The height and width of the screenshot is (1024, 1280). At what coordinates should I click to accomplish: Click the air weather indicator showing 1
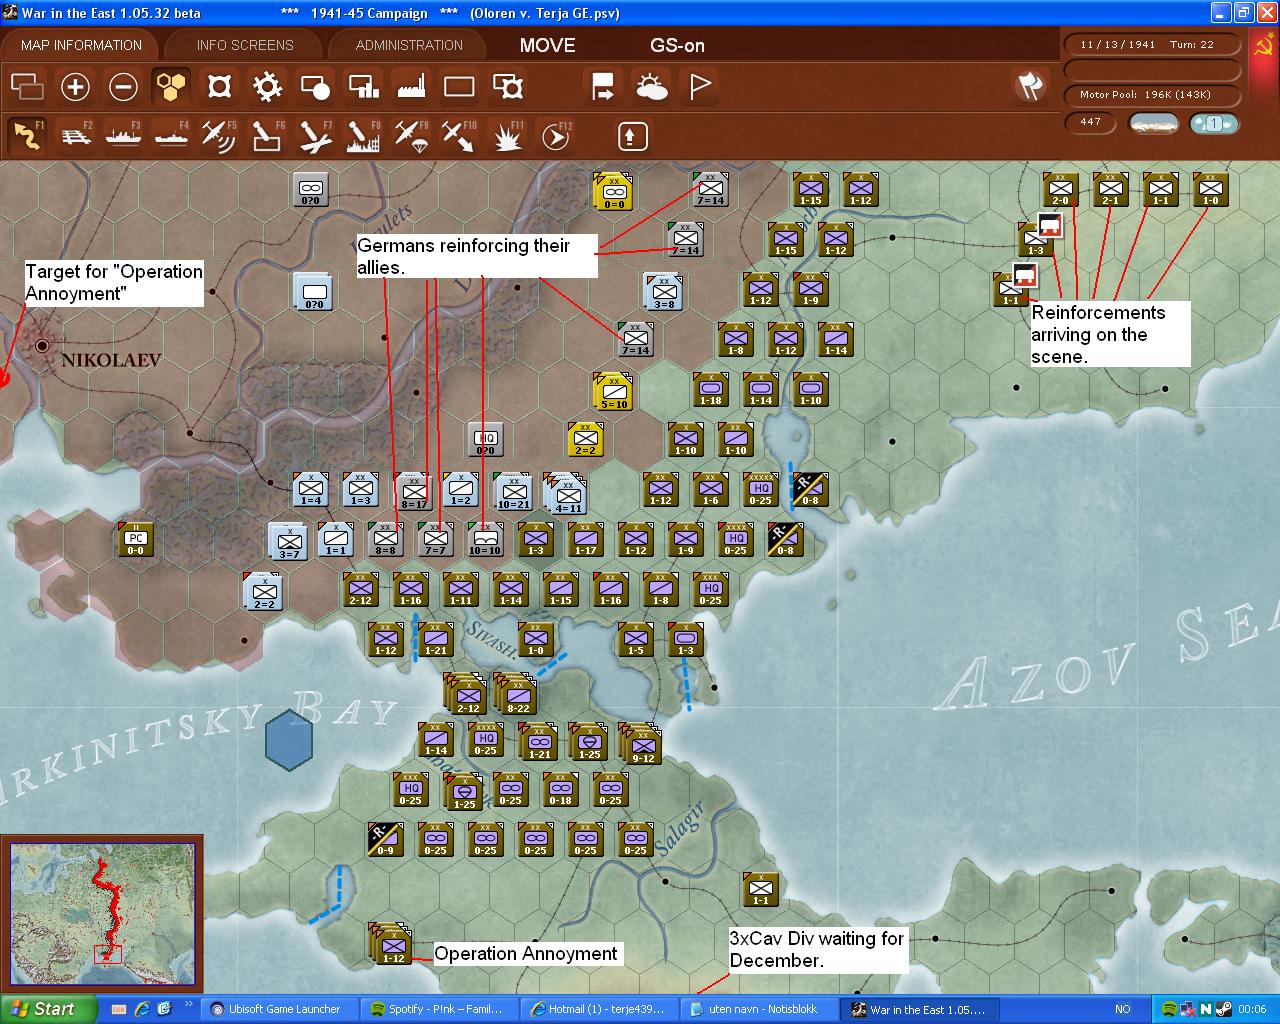1213,123
